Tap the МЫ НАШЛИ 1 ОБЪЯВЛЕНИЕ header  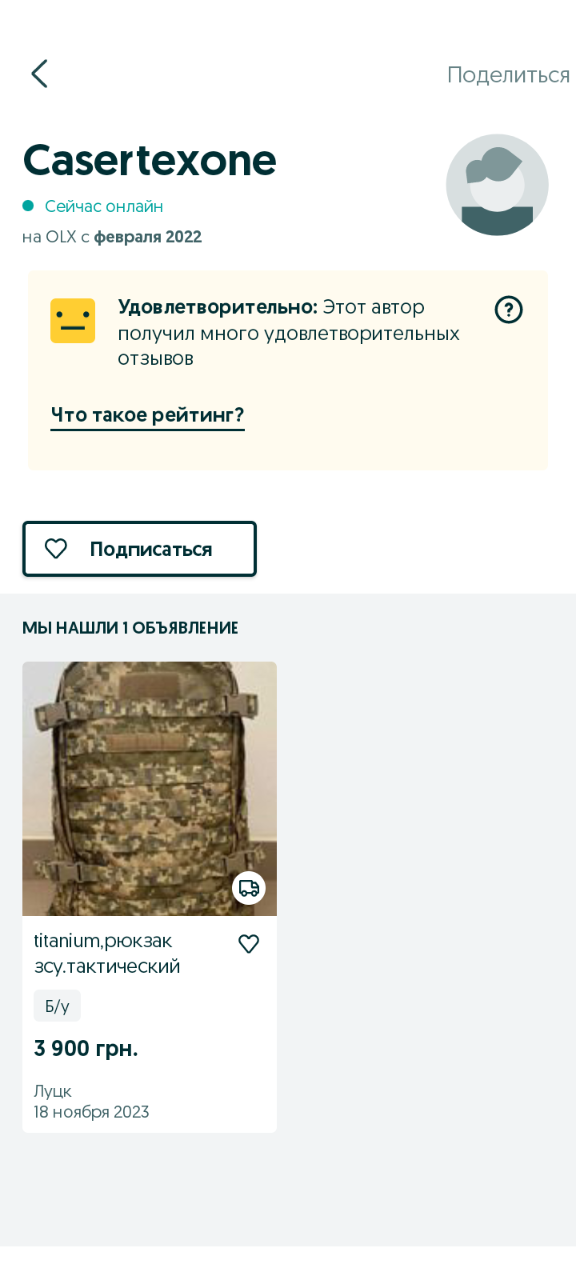click(x=130, y=628)
